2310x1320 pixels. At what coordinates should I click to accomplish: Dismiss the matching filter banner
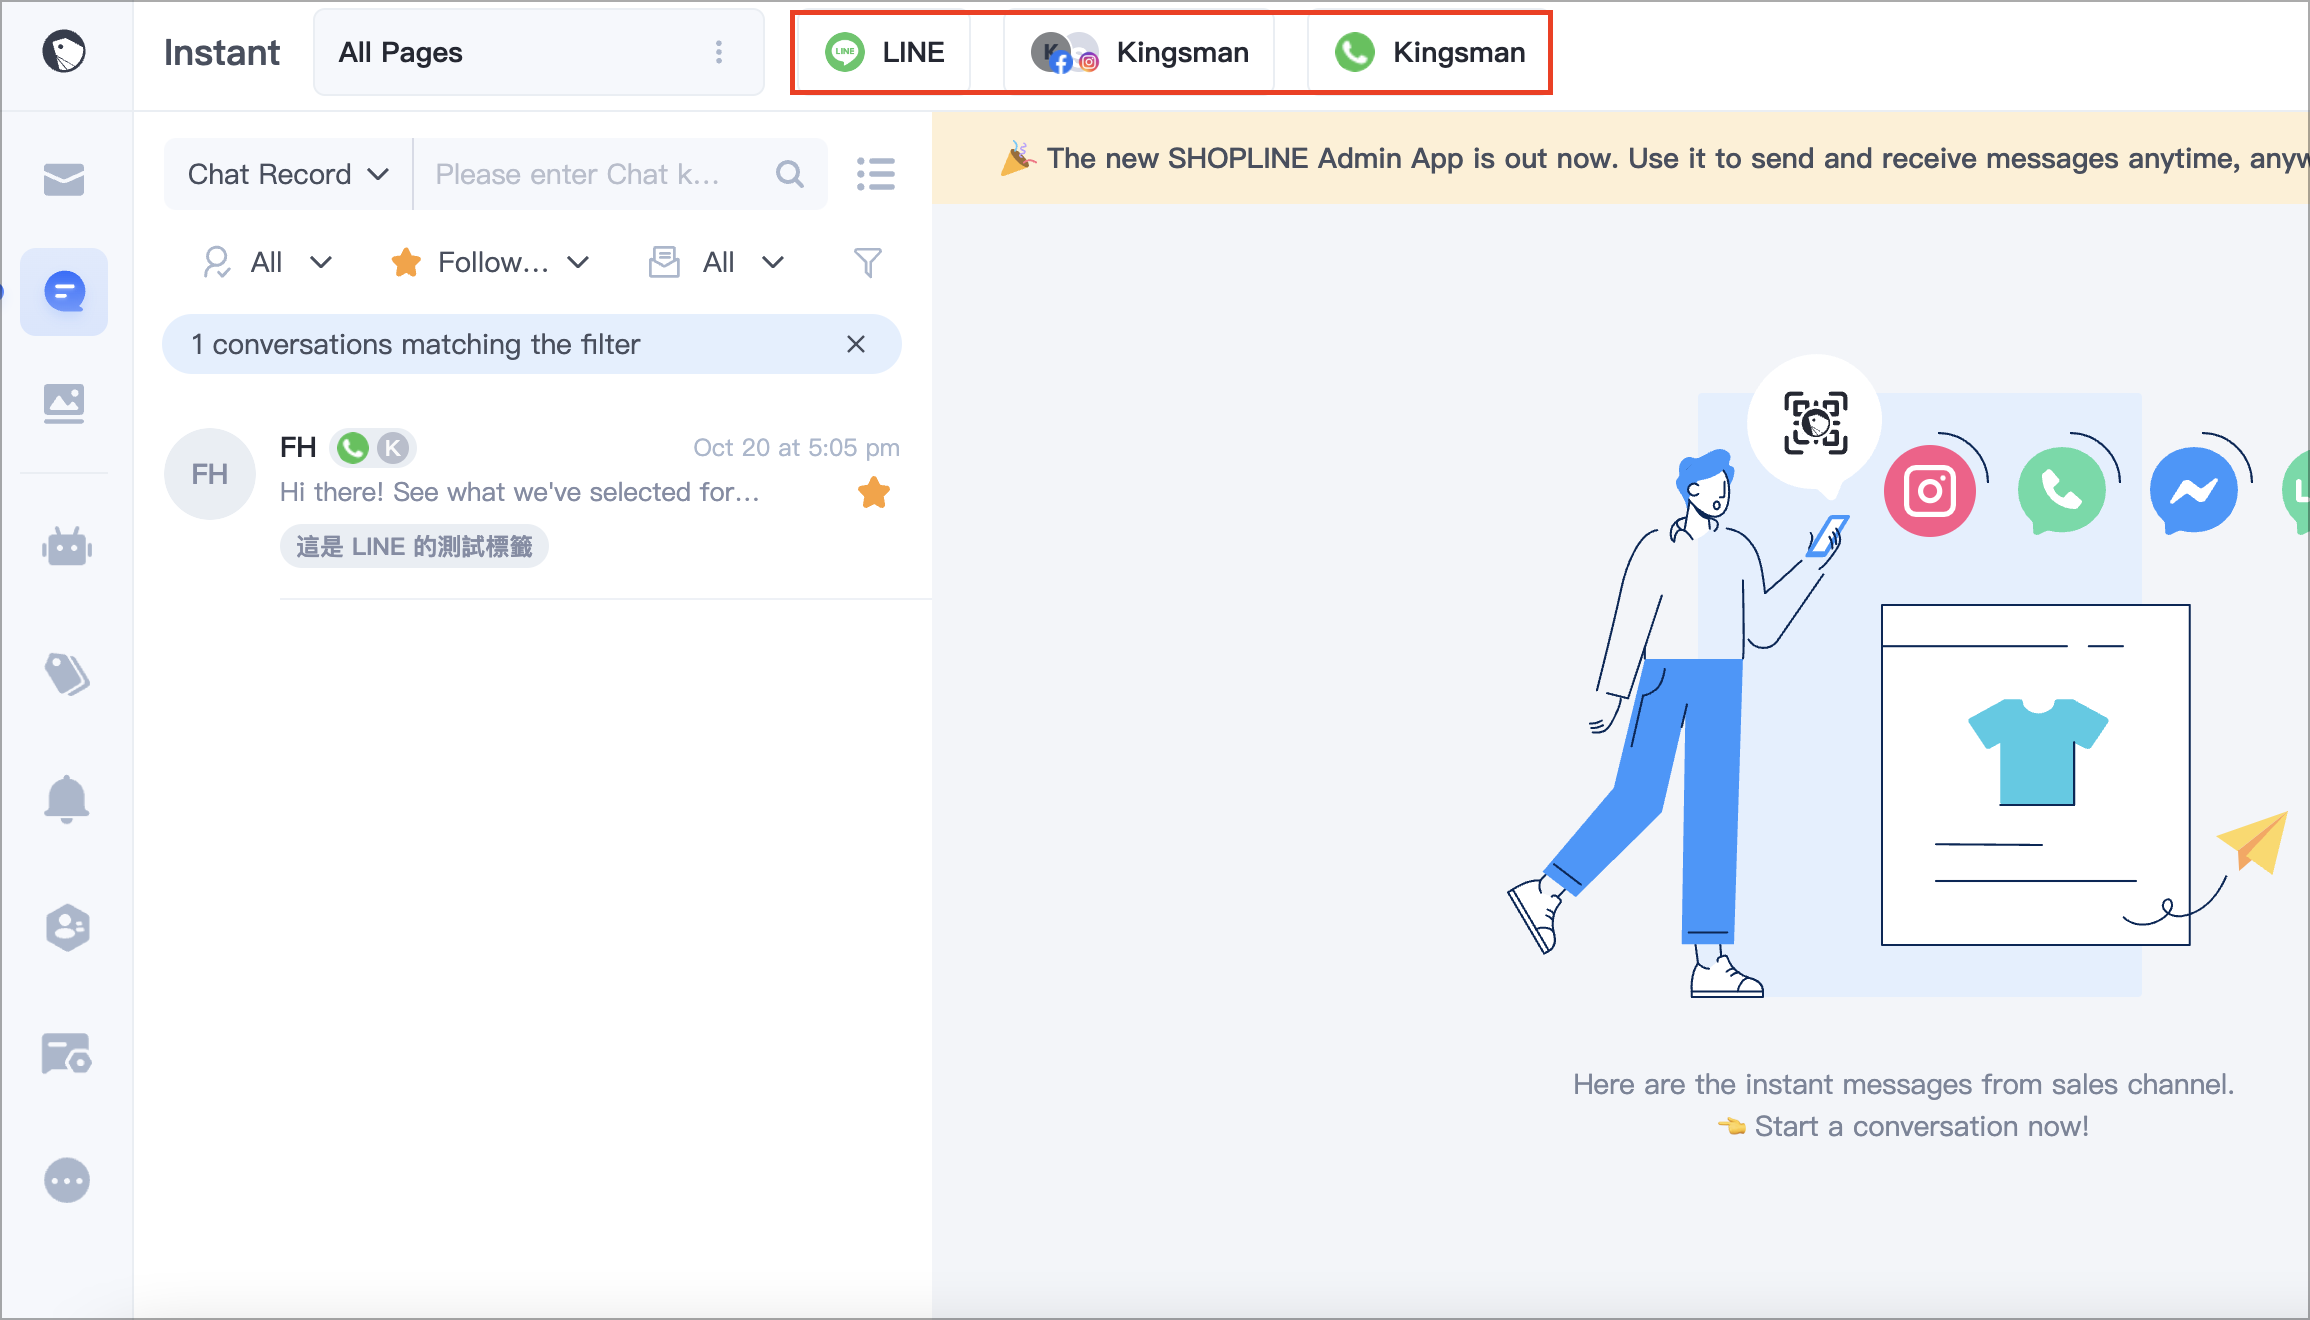point(856,344)
